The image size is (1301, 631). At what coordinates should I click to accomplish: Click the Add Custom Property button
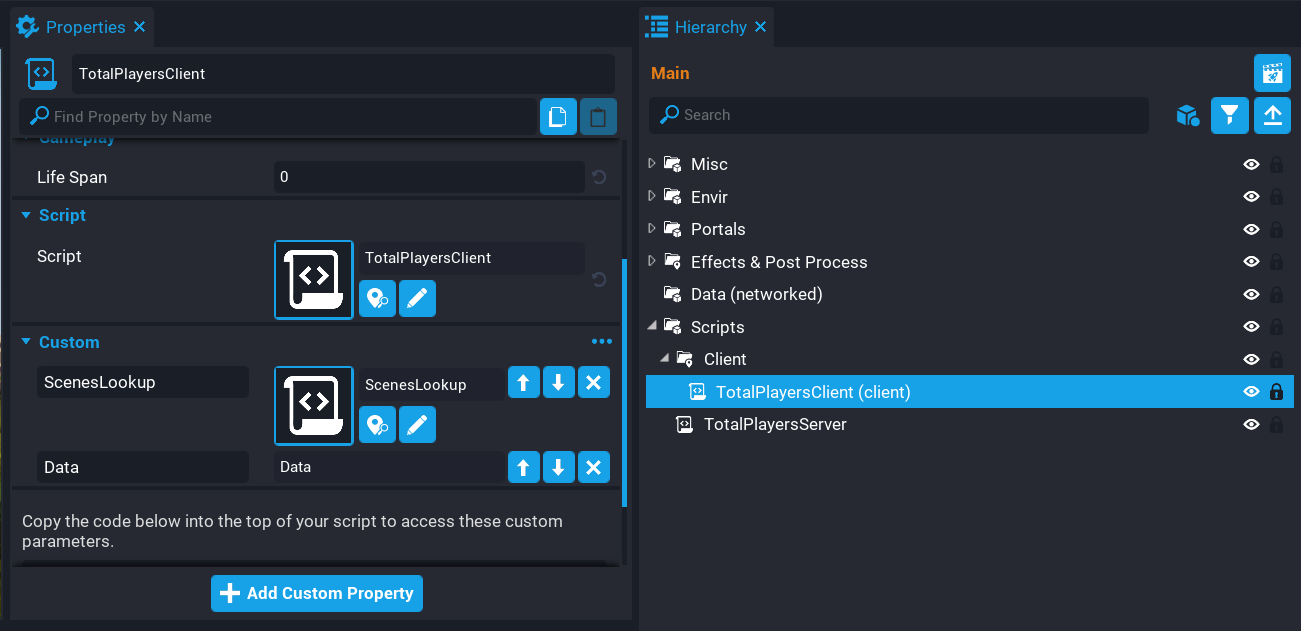(317, 593)
